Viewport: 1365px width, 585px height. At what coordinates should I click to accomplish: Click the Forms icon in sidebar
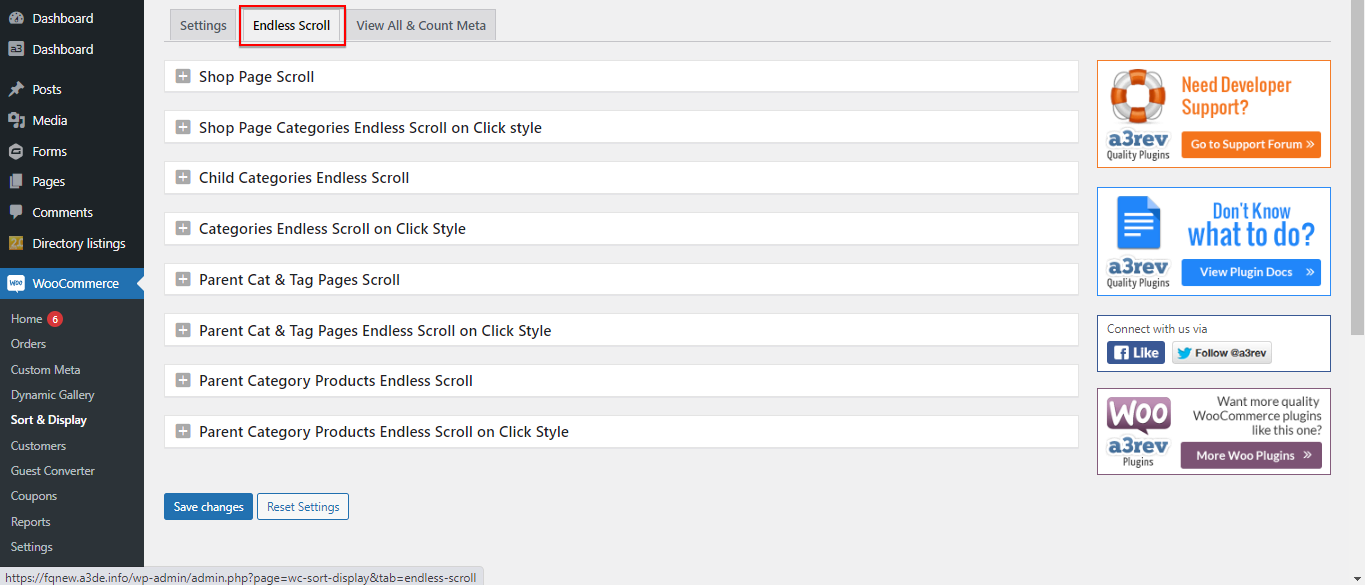[x=16, y=151]
